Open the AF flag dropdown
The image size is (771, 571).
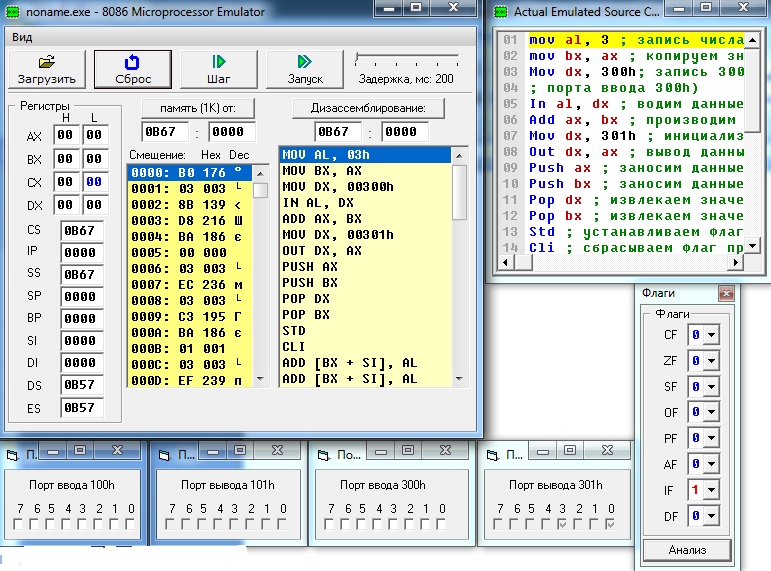[712, 464]
